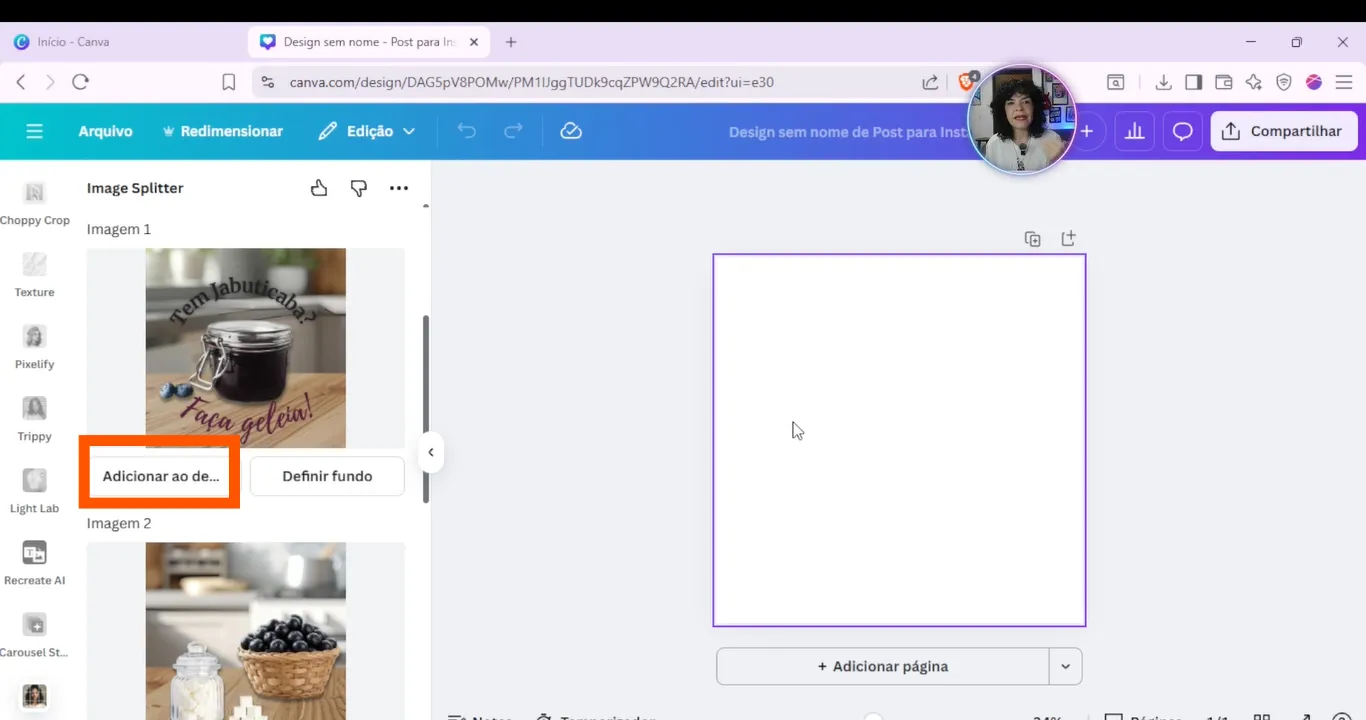This screenshot has width=1366, height=720.
Task: Open the Pixelify app in the sidebar
Action: (x=34, y=346)
